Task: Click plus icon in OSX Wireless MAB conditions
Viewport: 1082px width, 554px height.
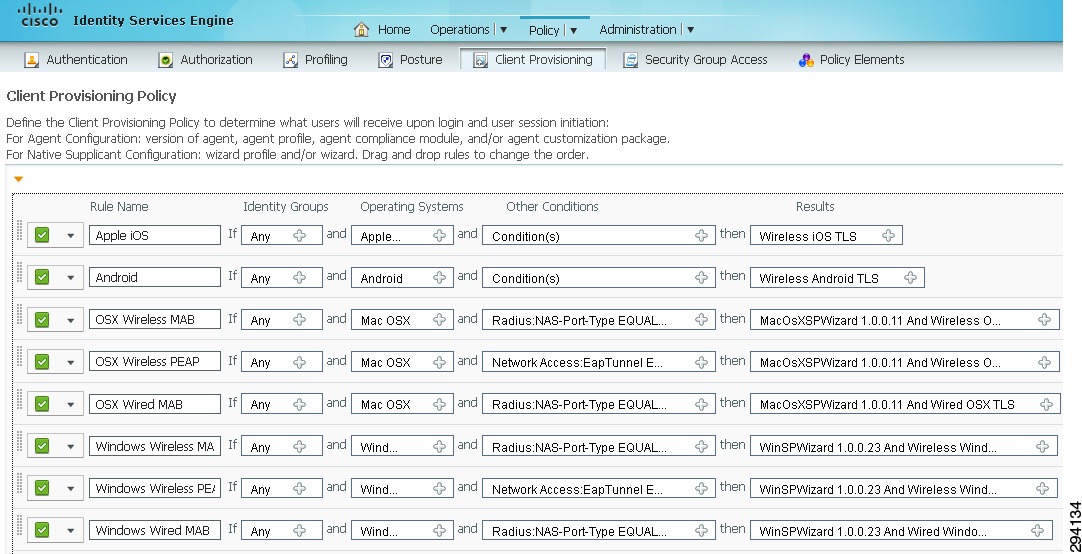Action: tap(701, 319)
